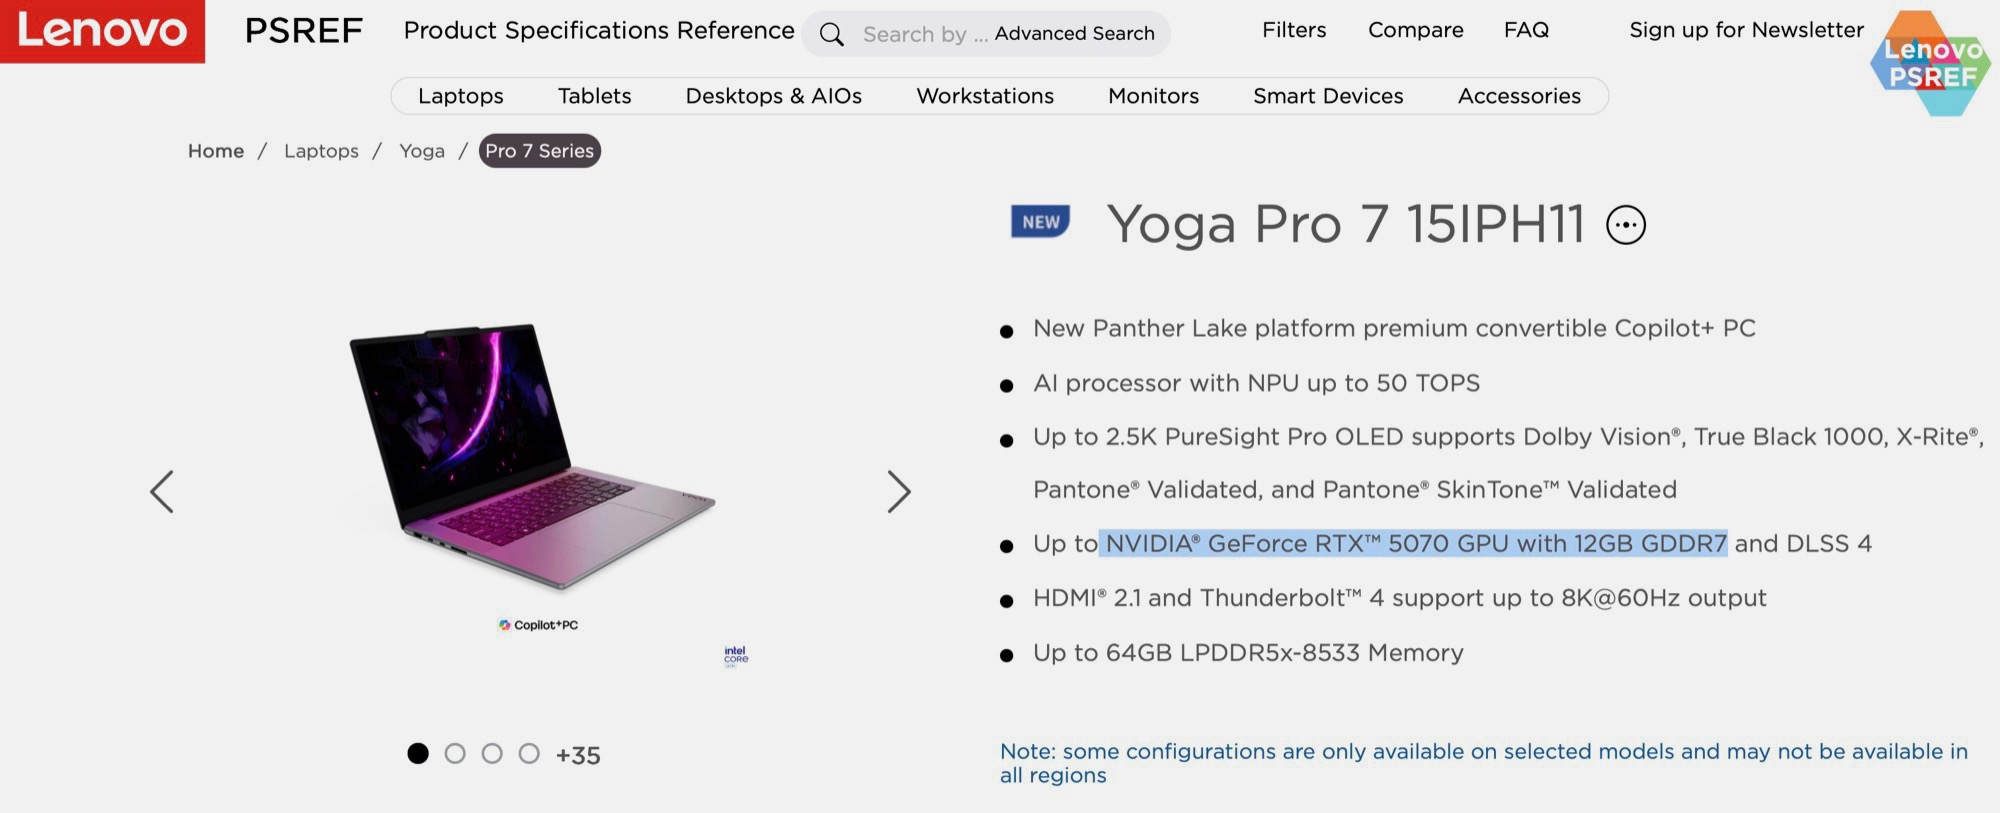The width and height of the screenshot is (2000, 813).
Task: Click the search magnifier icon
Action: [831, 35]
